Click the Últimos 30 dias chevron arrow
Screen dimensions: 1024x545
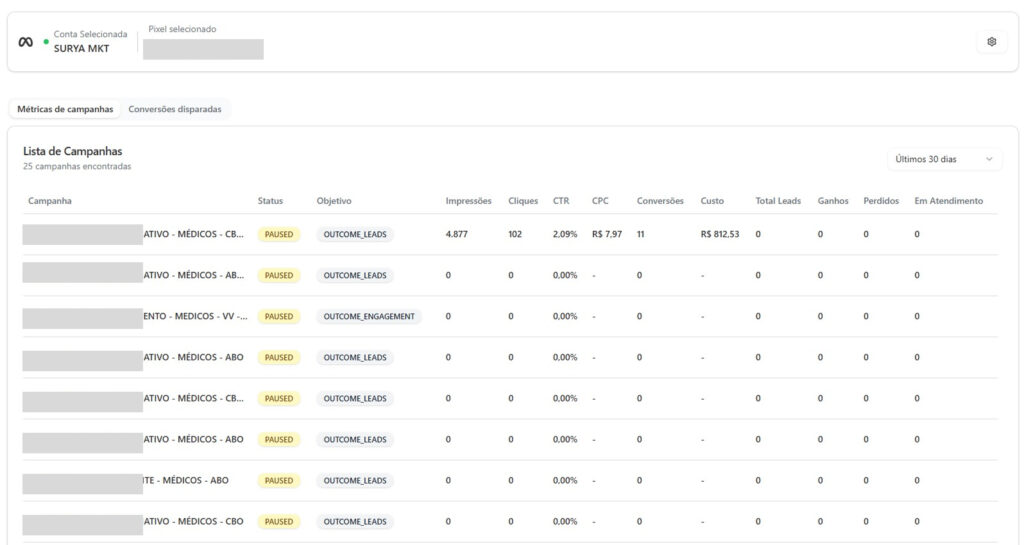[989, 159]
